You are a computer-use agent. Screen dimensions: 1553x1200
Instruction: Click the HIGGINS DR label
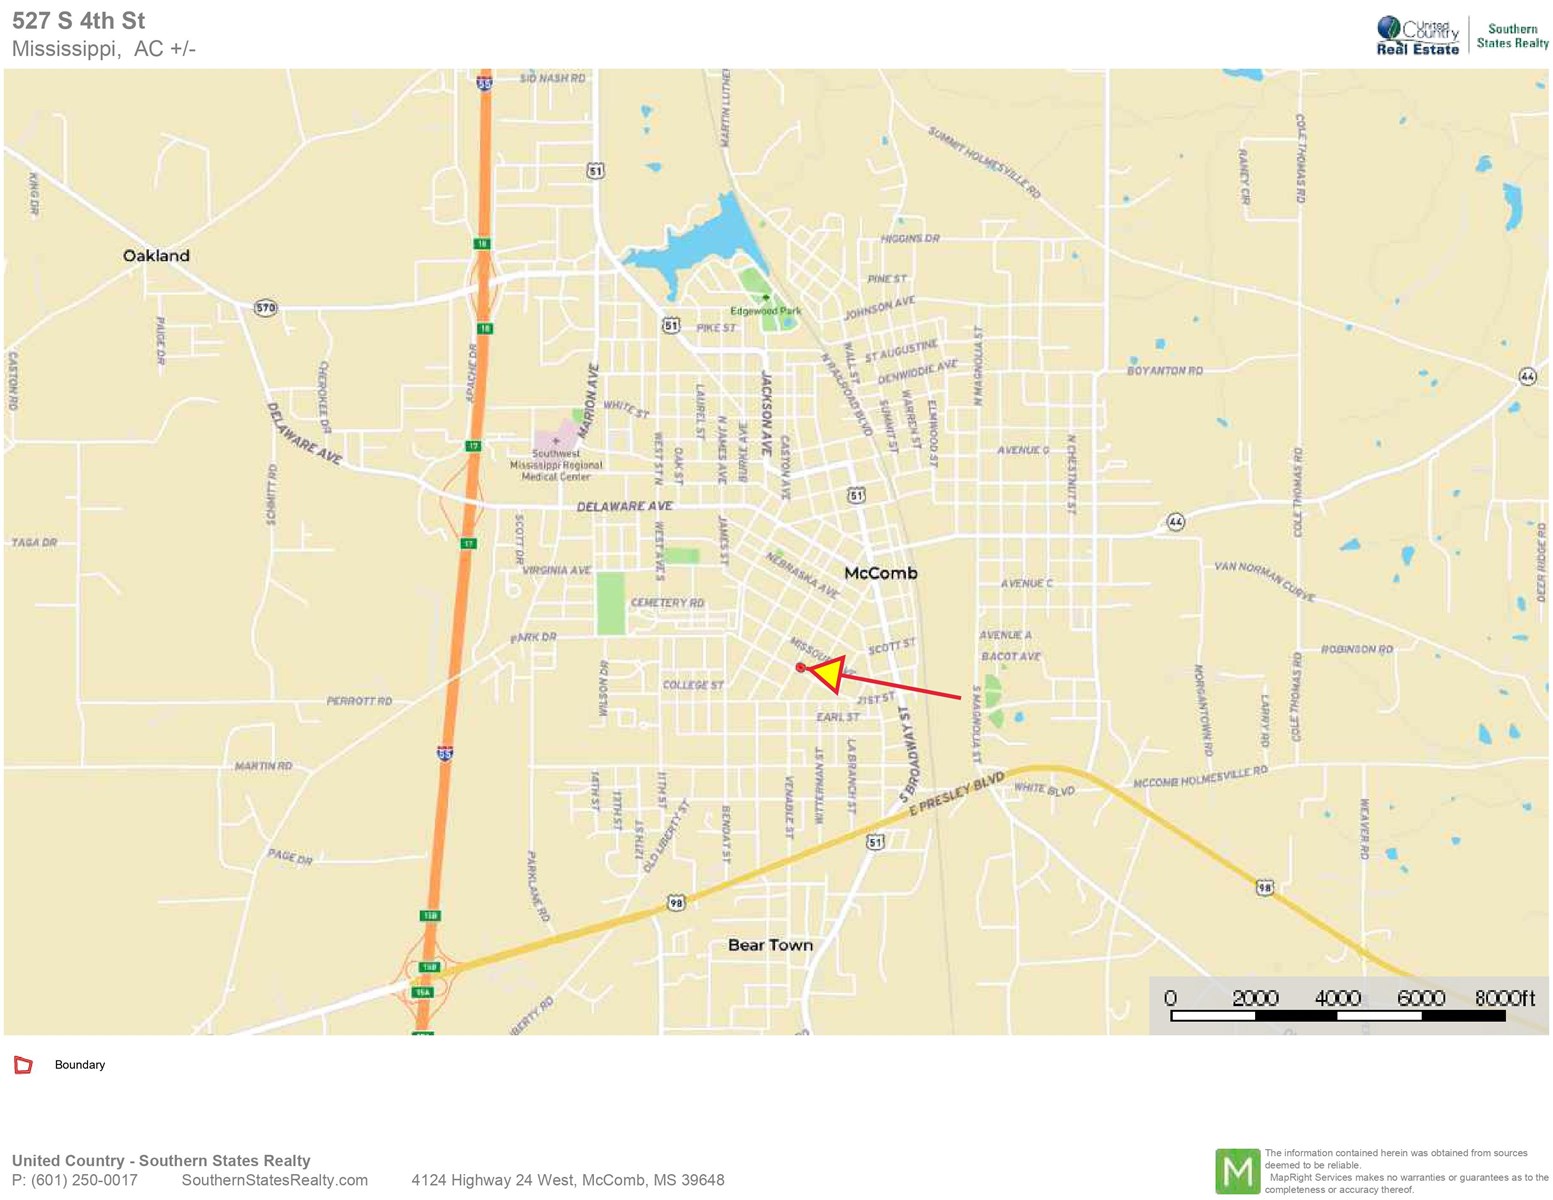tap(910, 239)
